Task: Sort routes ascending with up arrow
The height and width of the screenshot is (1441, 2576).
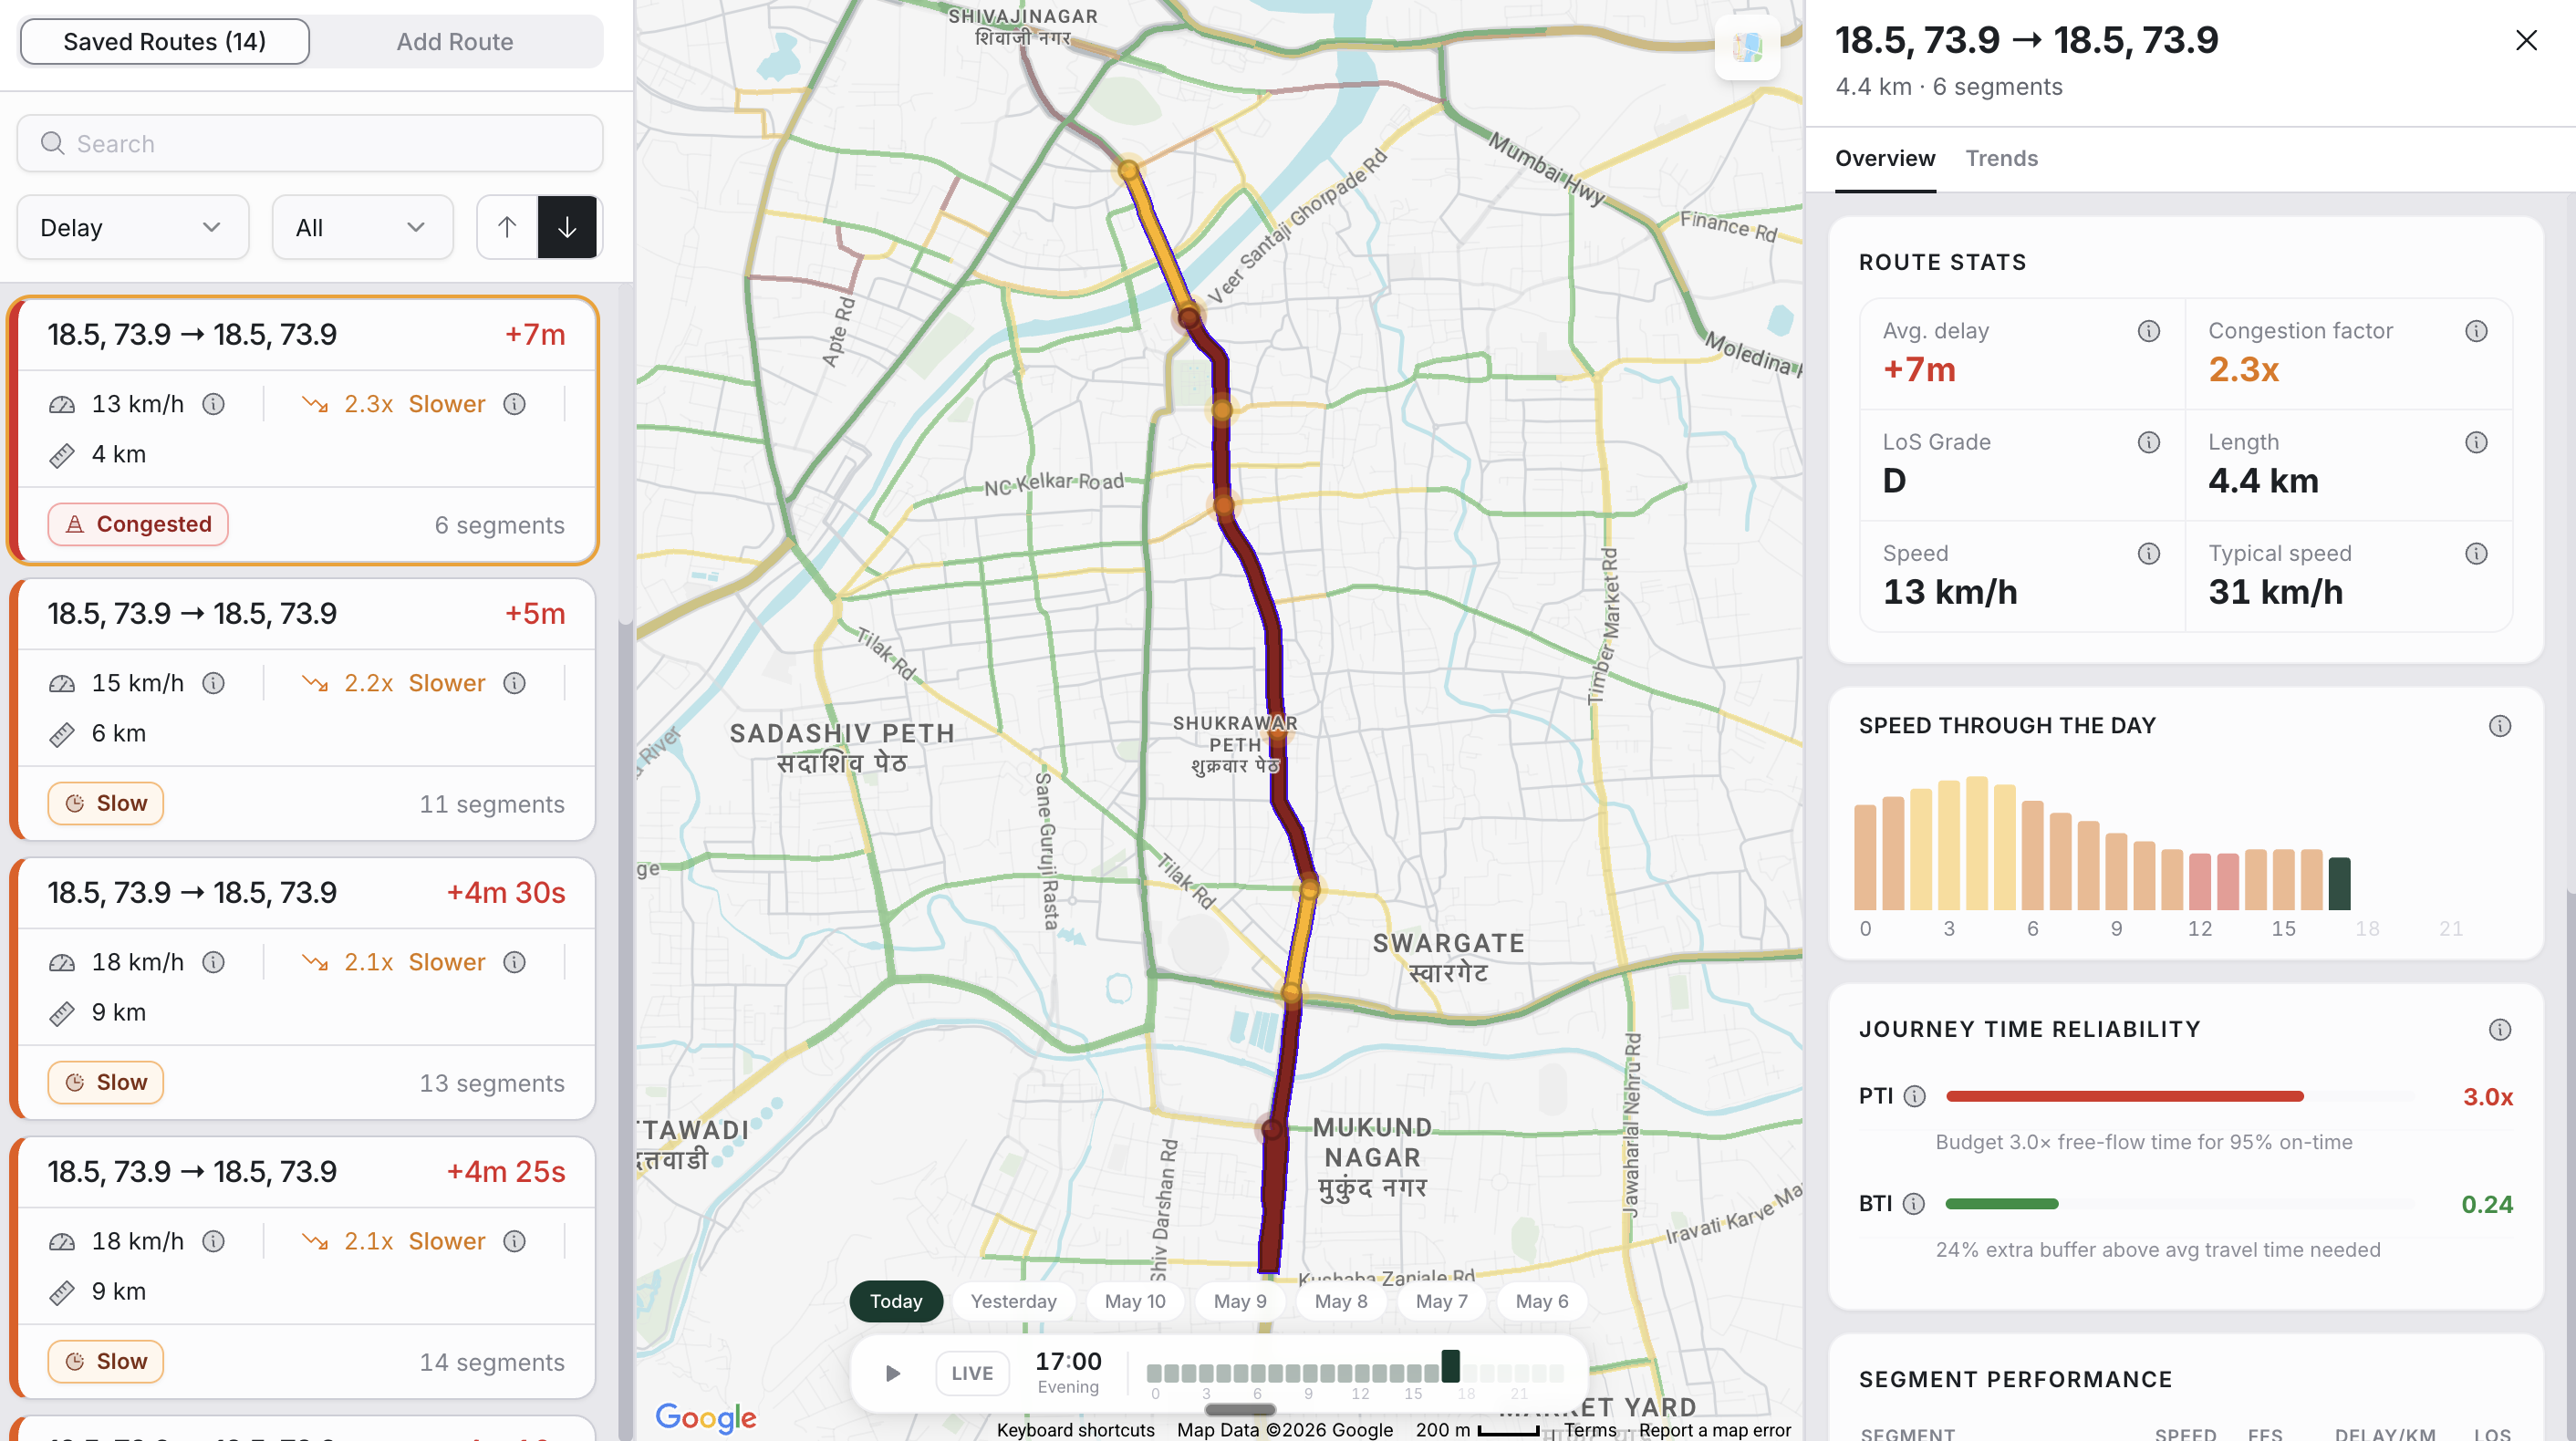Action: tap(507, 227)
